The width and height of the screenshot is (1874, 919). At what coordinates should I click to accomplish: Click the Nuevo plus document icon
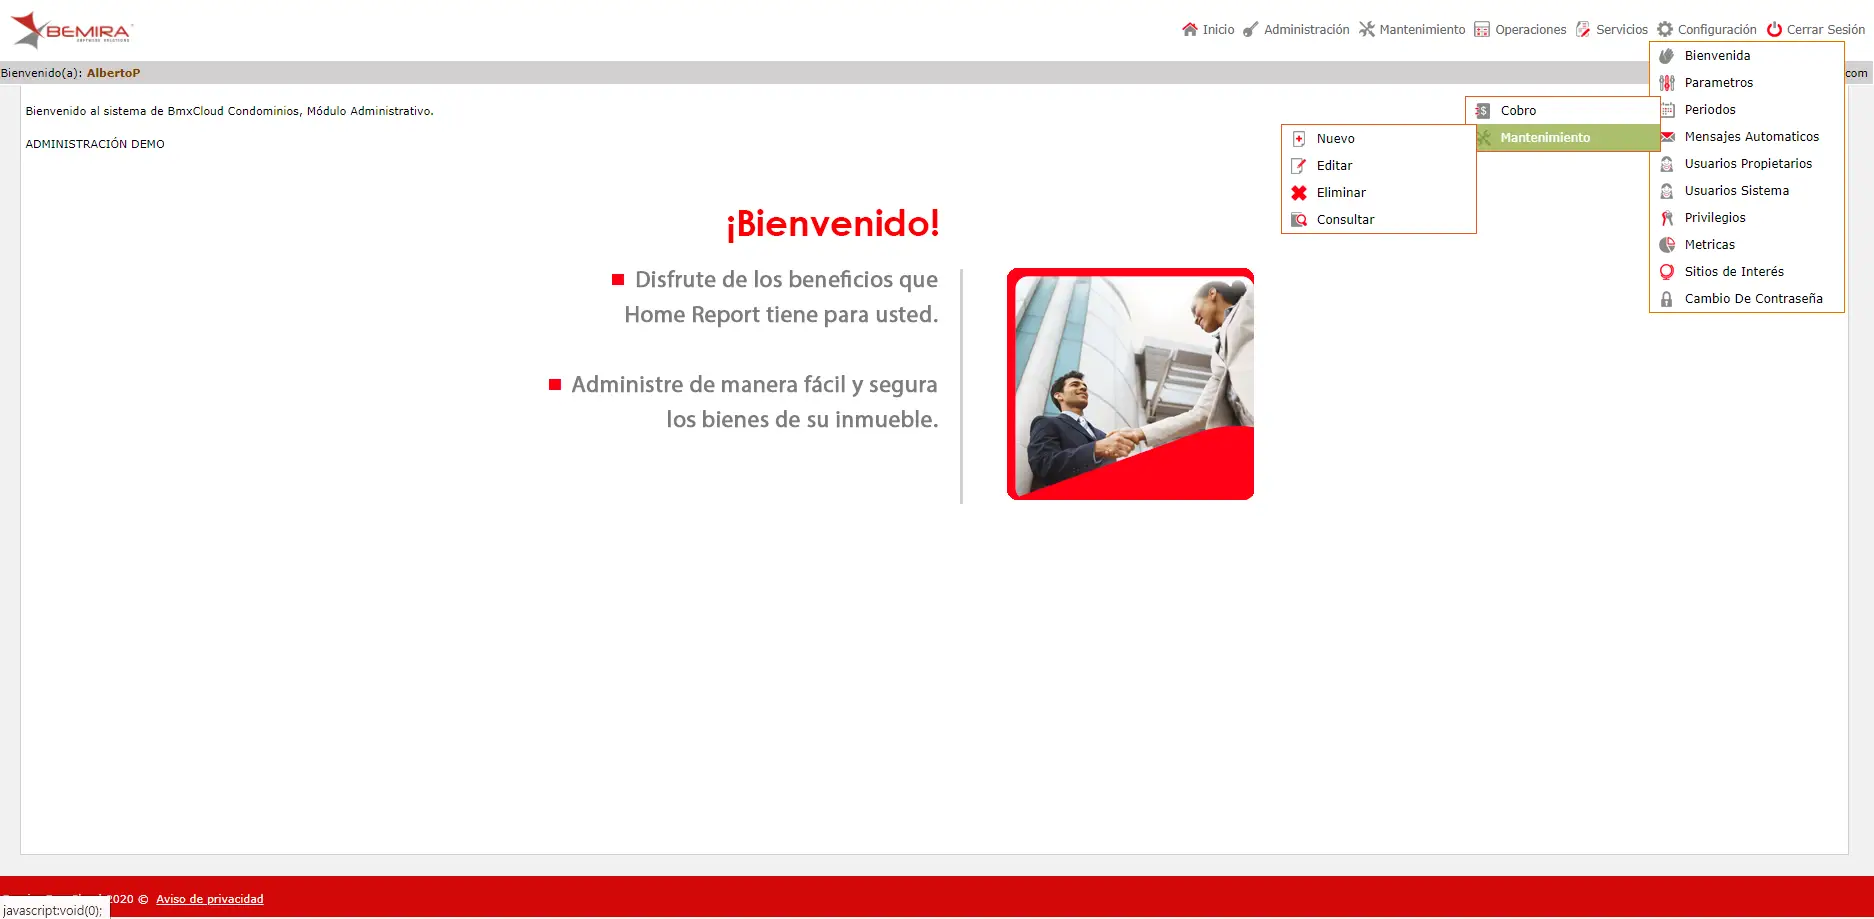click(1299, 139)
